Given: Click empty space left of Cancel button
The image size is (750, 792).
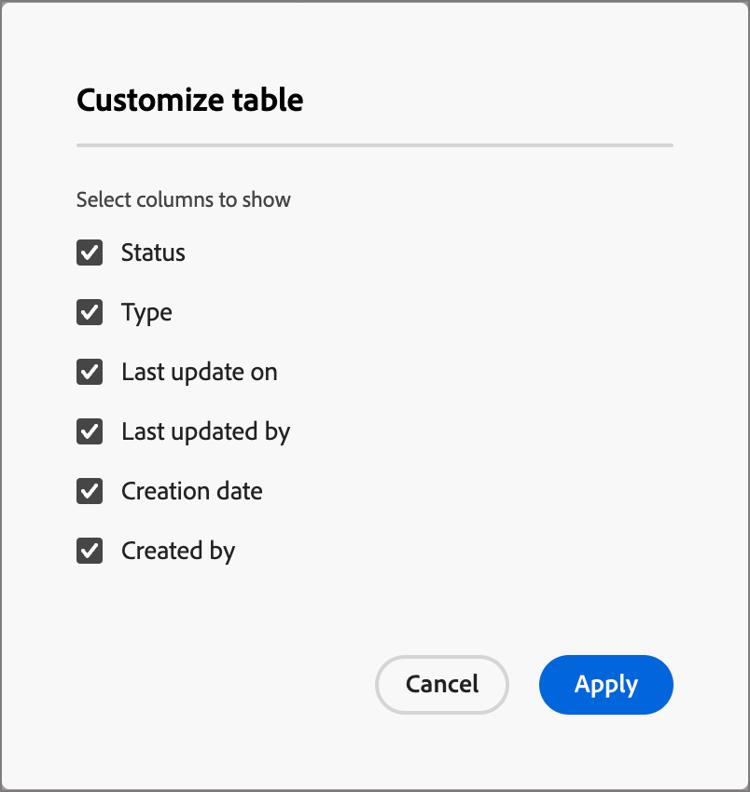Looking at the screenshot, I should click(x=220, y=685).
